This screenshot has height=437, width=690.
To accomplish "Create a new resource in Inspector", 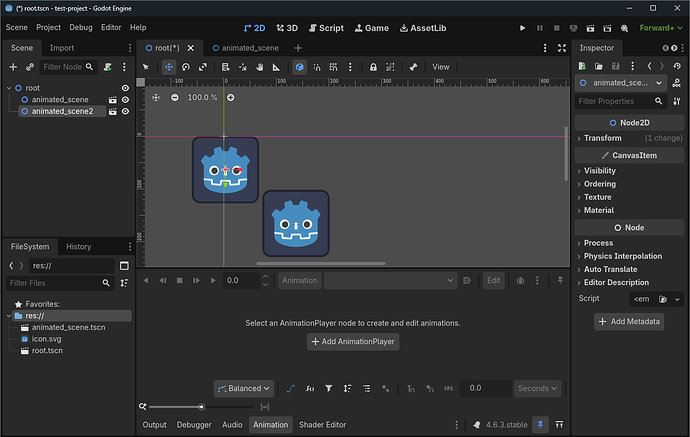I will [582, 66].
